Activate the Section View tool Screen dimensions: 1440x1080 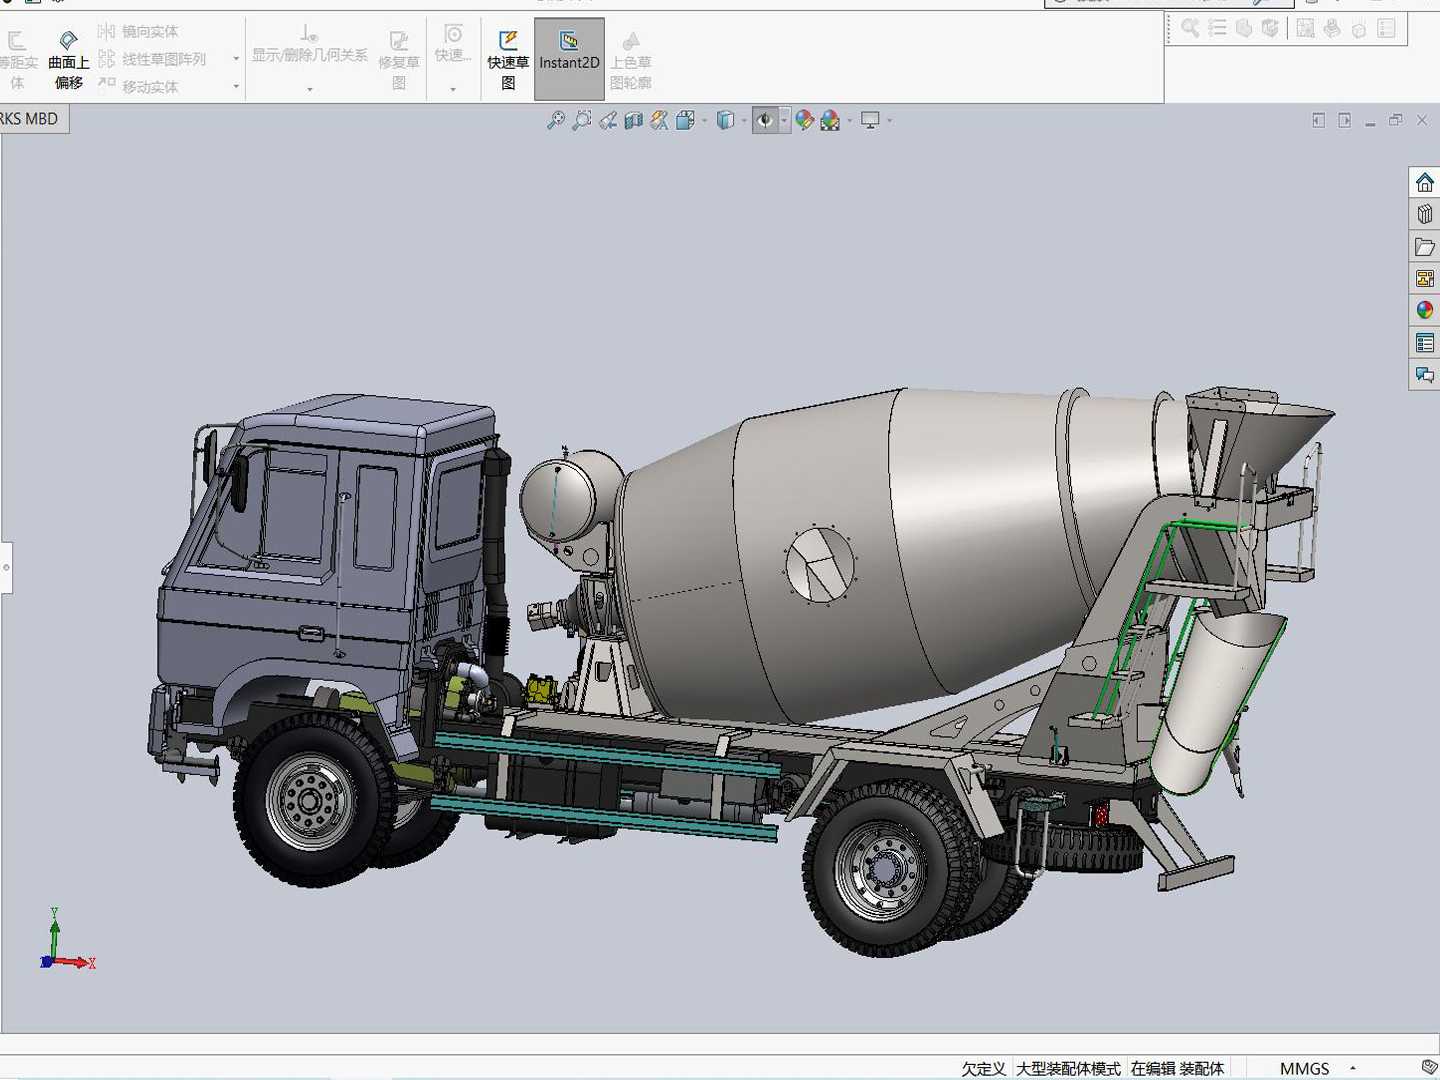[633, 121]
